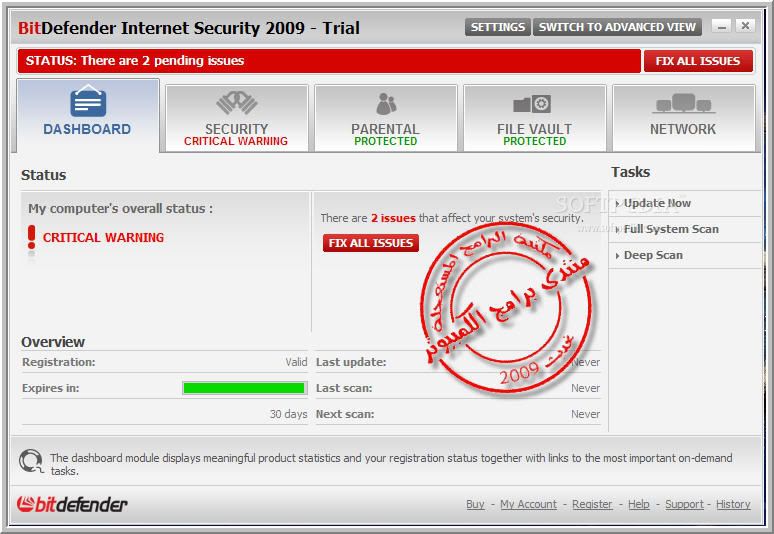Close the BitDefender window
Screen dimensions: 774x534
[x=745, y=26]
